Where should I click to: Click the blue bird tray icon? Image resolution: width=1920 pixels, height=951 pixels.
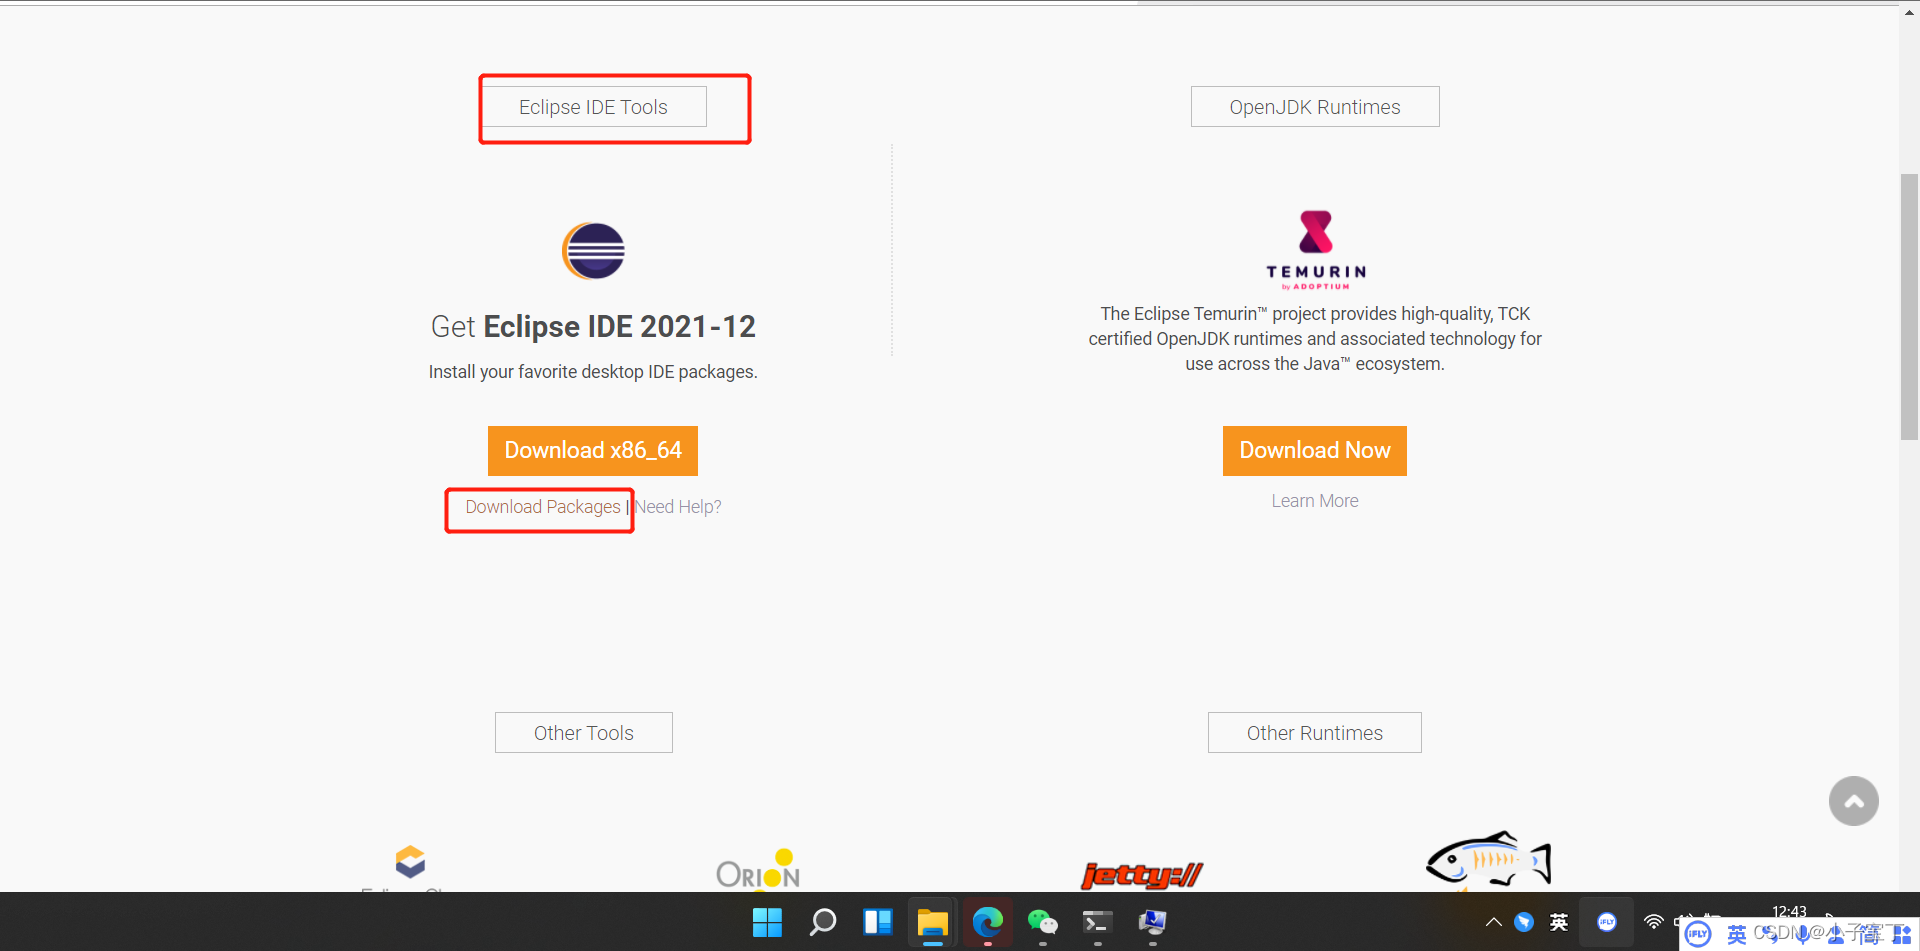[1524, 922]
